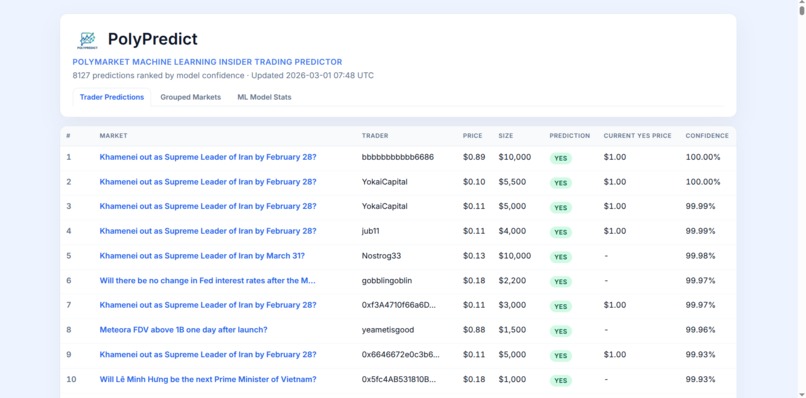This screenshot has width=806, height=398.
Task: Select trader 0x5fc4AB531810B...
Action: 399,379
